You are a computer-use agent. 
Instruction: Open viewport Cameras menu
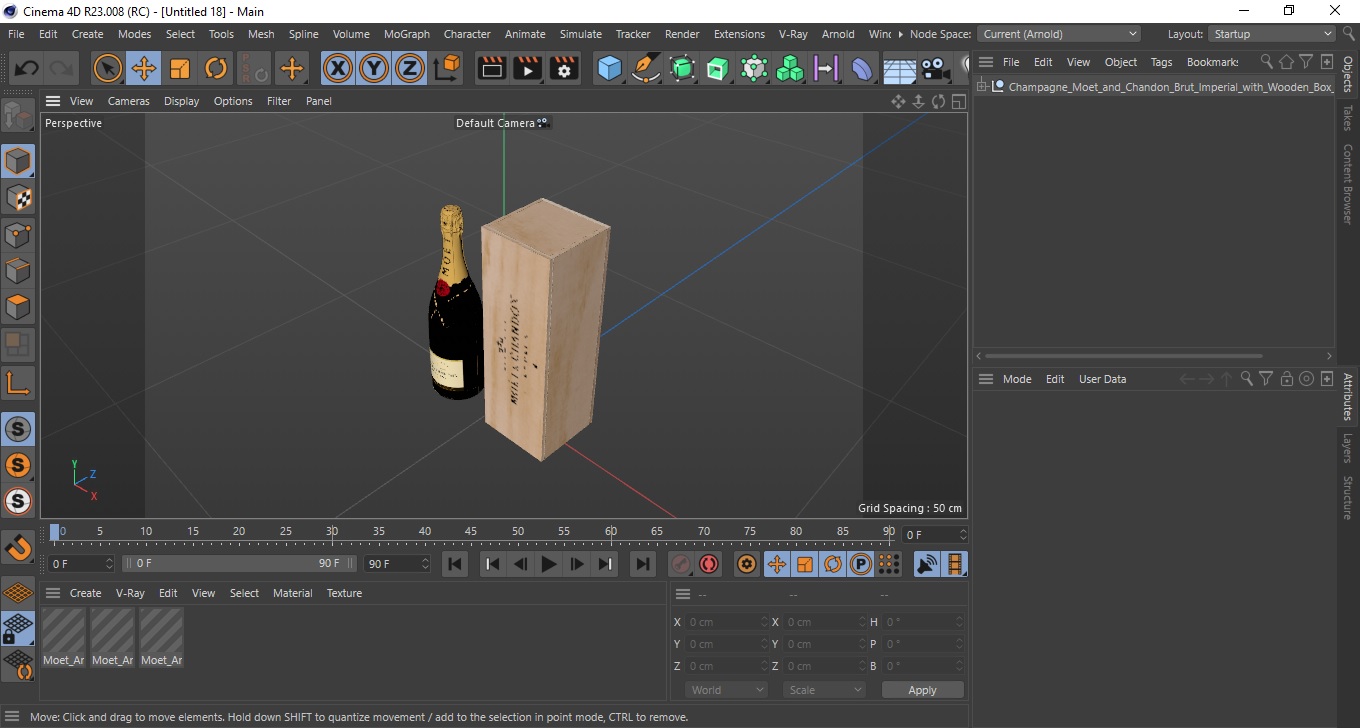pos(129,101)
